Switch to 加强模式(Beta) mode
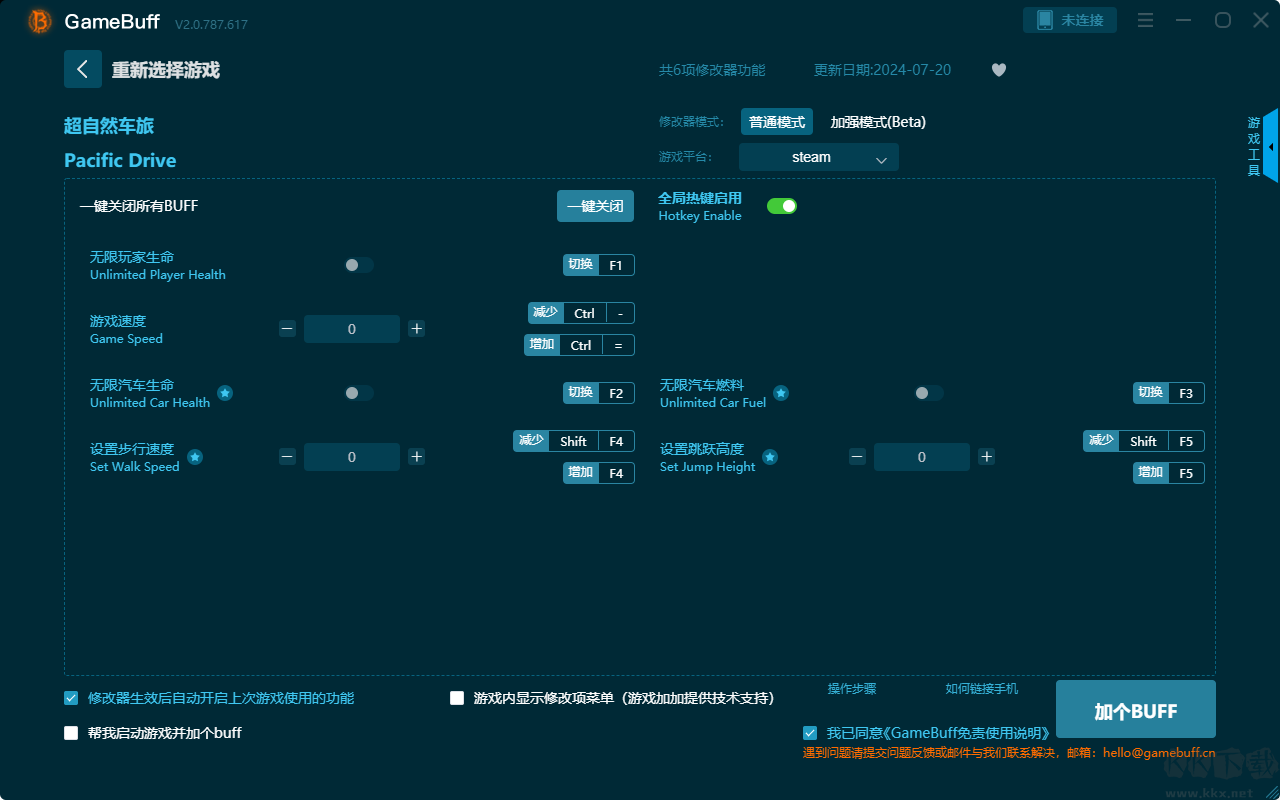Viewport: 1280px width, 800px height. coord(878,122)
